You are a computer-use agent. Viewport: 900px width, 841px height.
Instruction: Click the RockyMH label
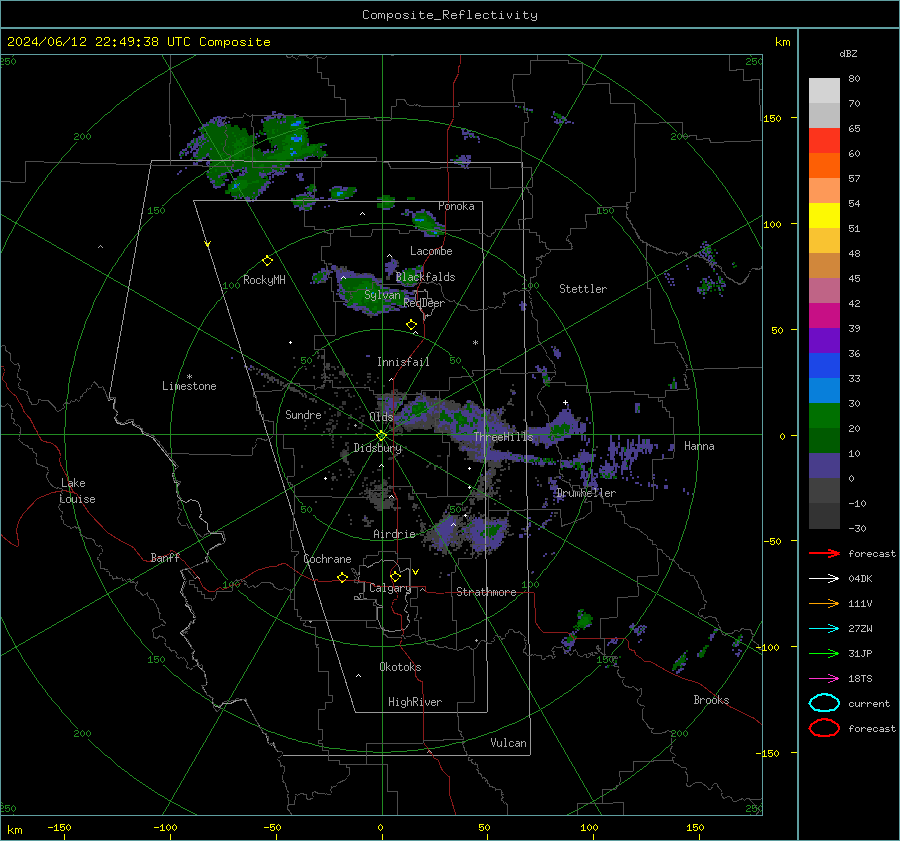tap(264, 280)
